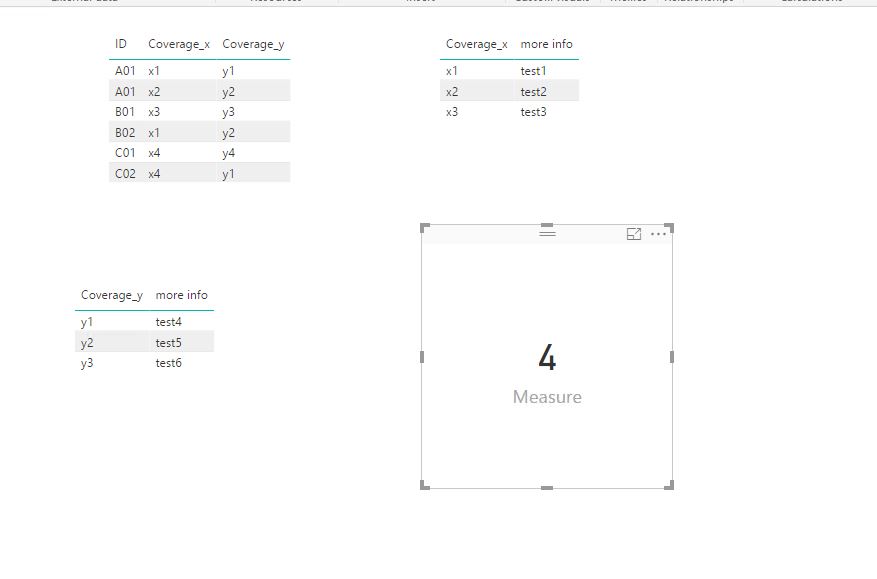The image size is (877, 579).
Task: Click more info header above test4
Action: point(181,295)
